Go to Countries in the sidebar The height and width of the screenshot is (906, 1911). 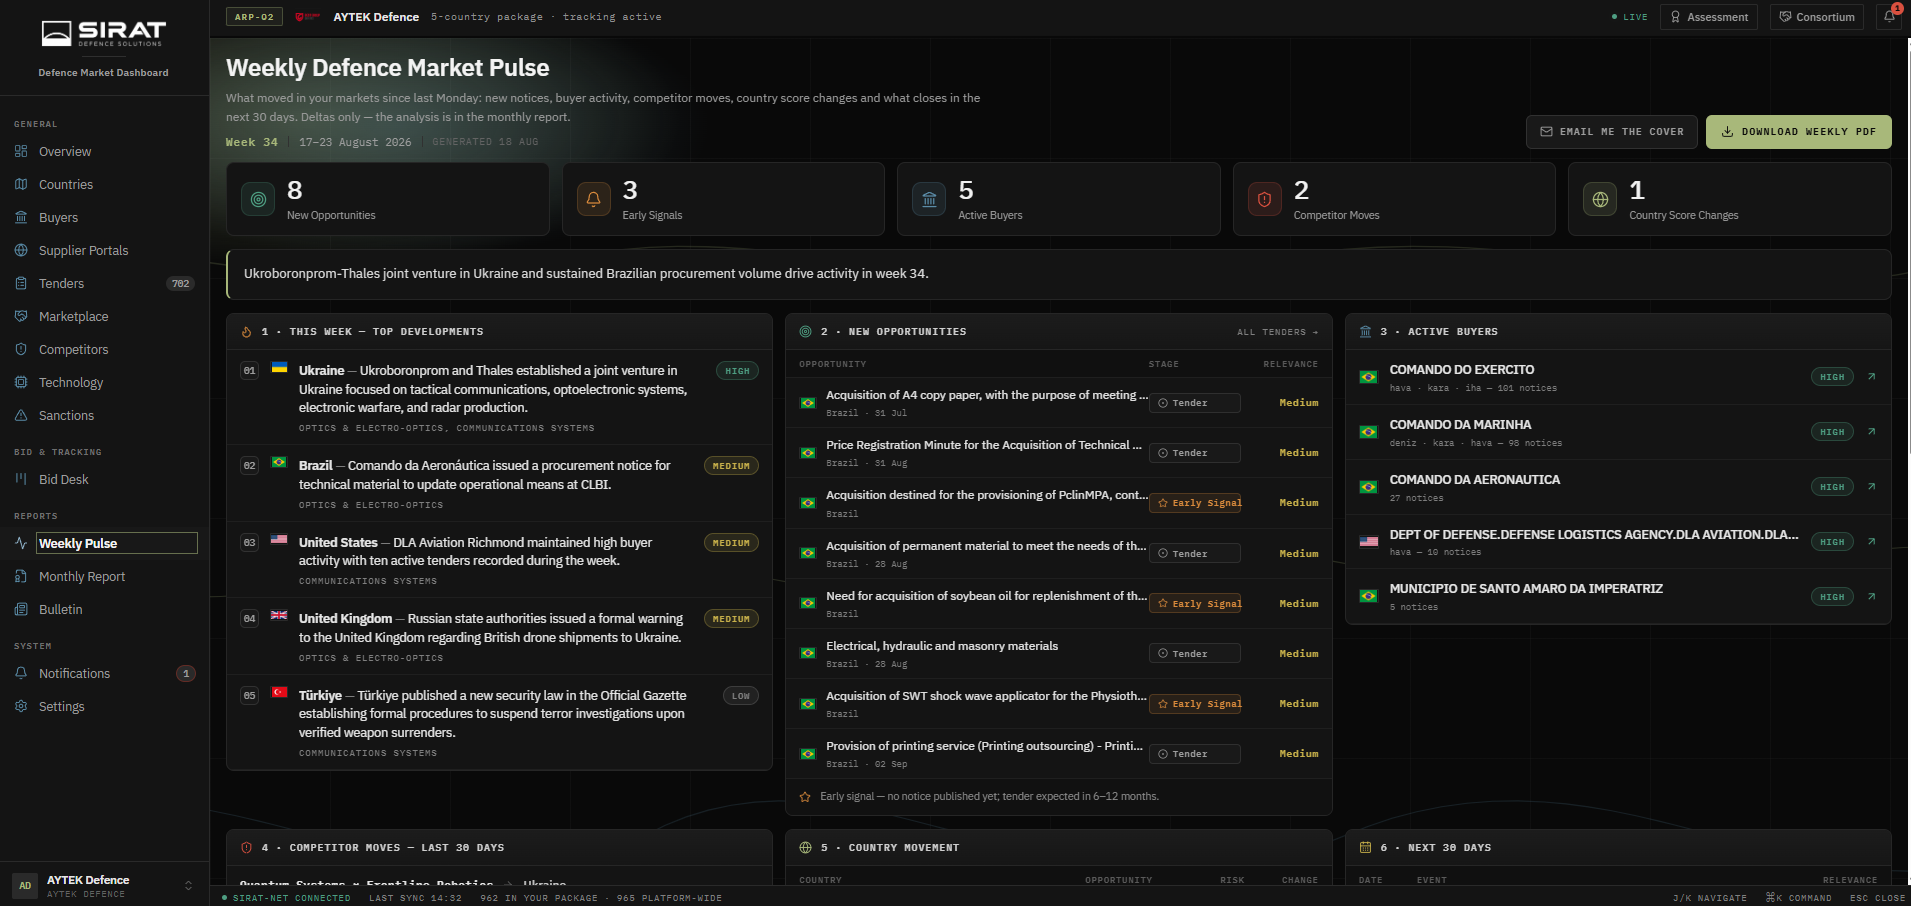[x=104, y=185]
